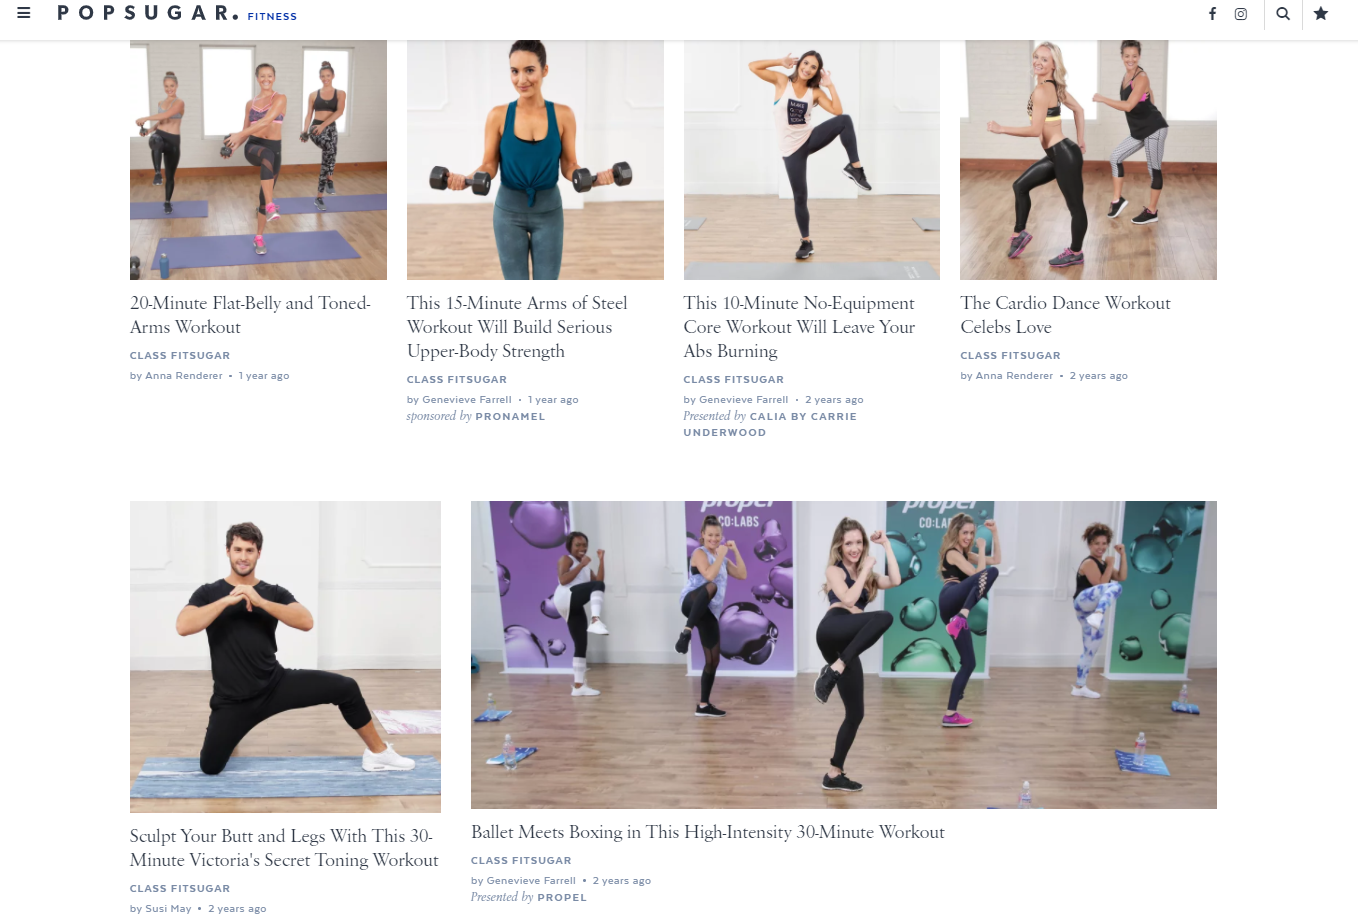Click the Facebook icon in header
The image size is (1358, 921).
1212,14
